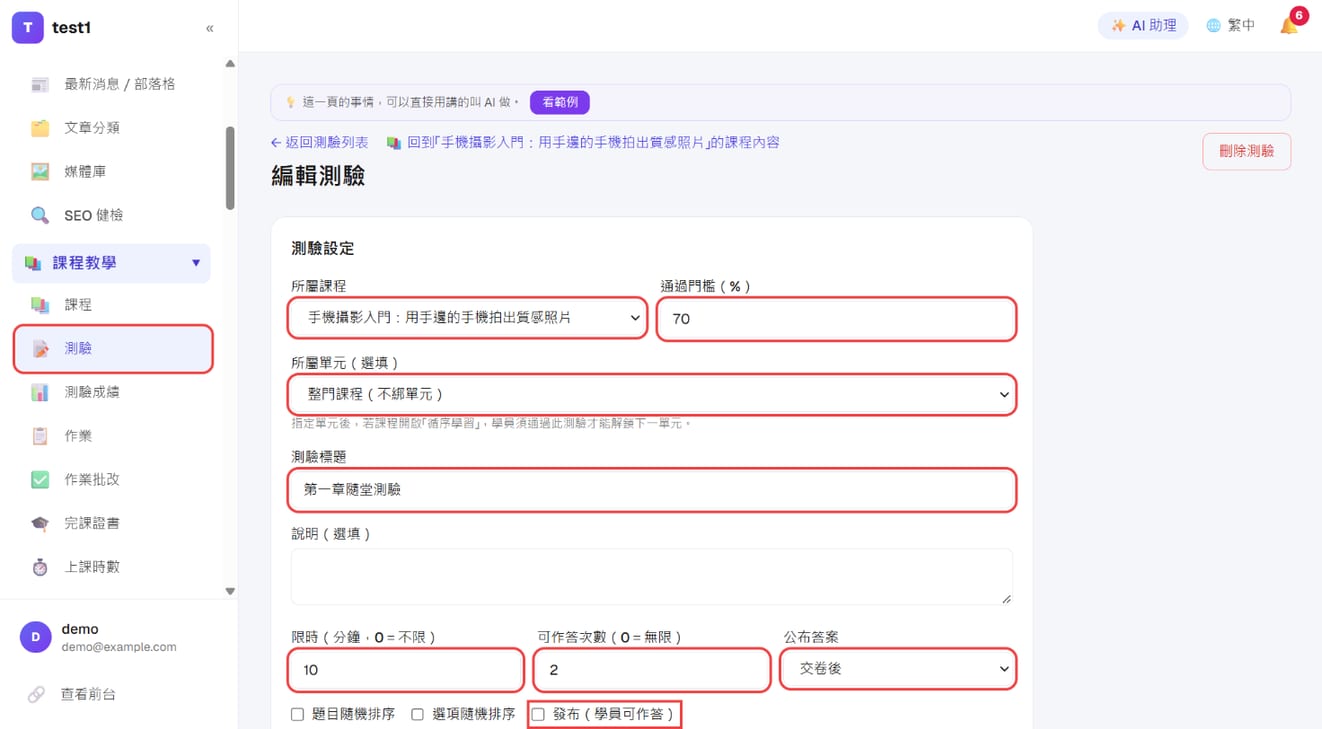Click the 說明（選填）text area
This screenshot has width=1322, height=729.
pyautogui.click(x=652, y=576)
